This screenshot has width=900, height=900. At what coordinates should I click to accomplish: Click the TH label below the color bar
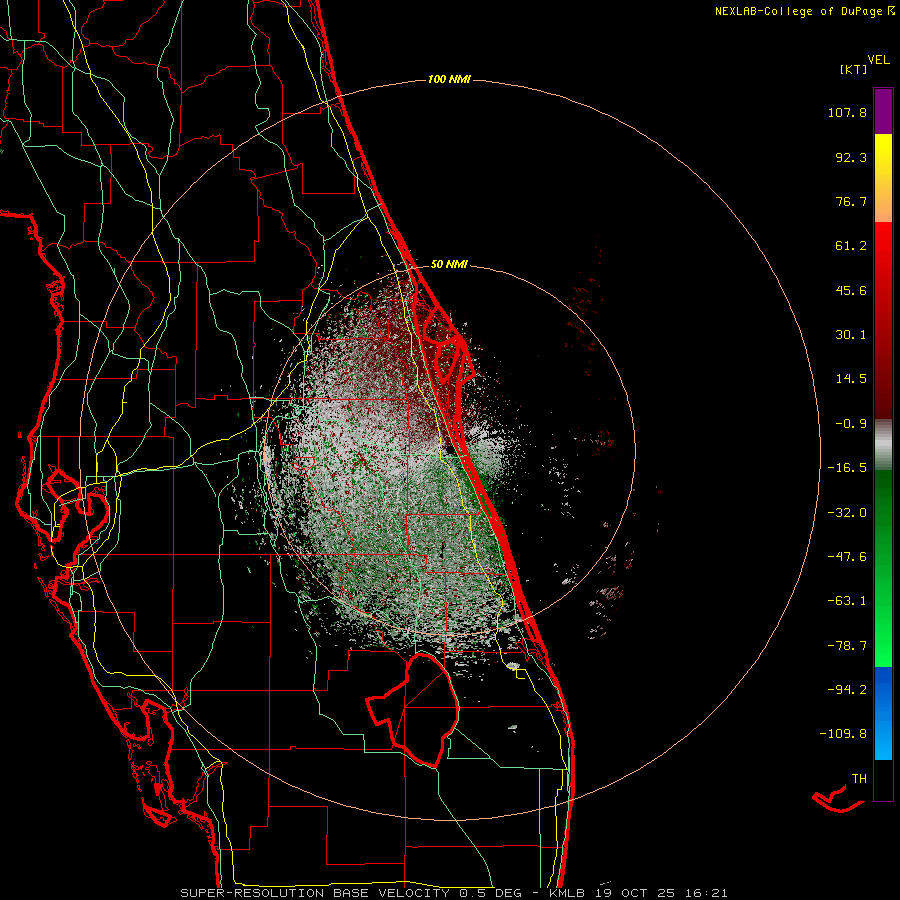[x=859, y=779]
